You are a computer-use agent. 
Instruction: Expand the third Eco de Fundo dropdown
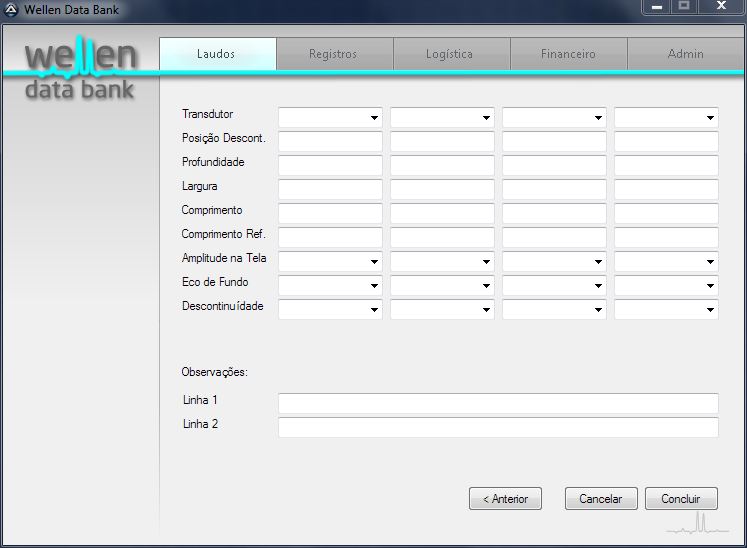pyautogui.click(x=554, y=285)
